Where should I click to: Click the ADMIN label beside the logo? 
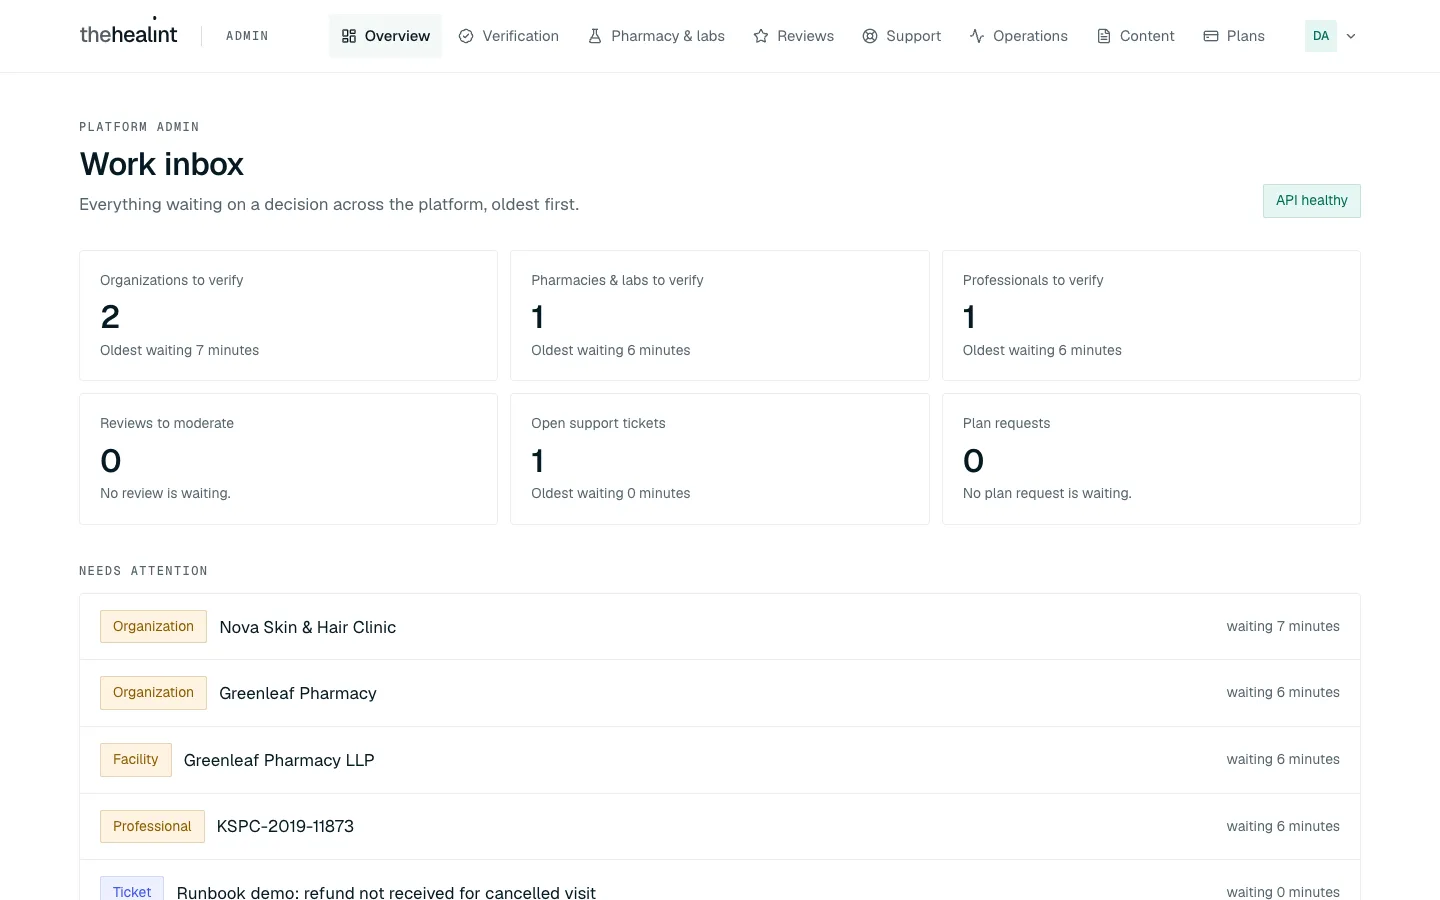tap(247, 36)
